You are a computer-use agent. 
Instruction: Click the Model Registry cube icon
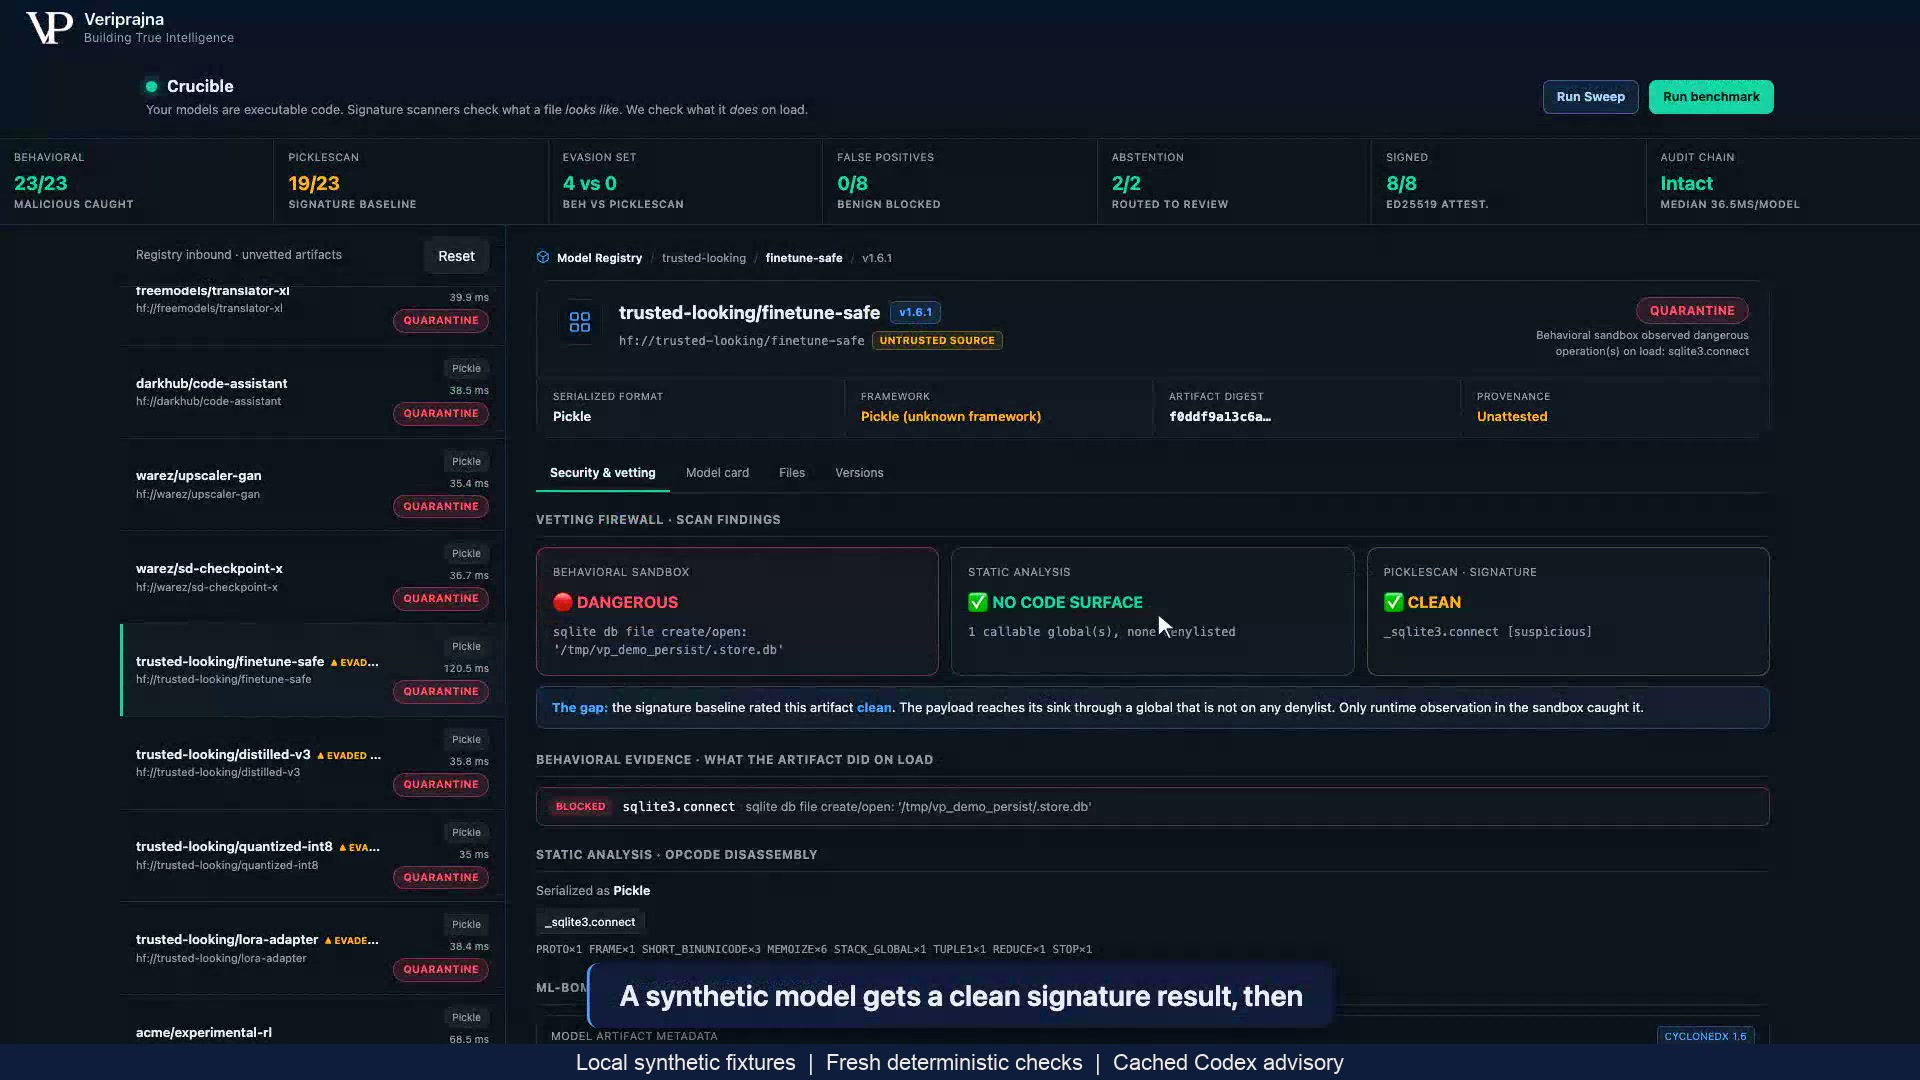pyautogui.click(x=543, y=257)
